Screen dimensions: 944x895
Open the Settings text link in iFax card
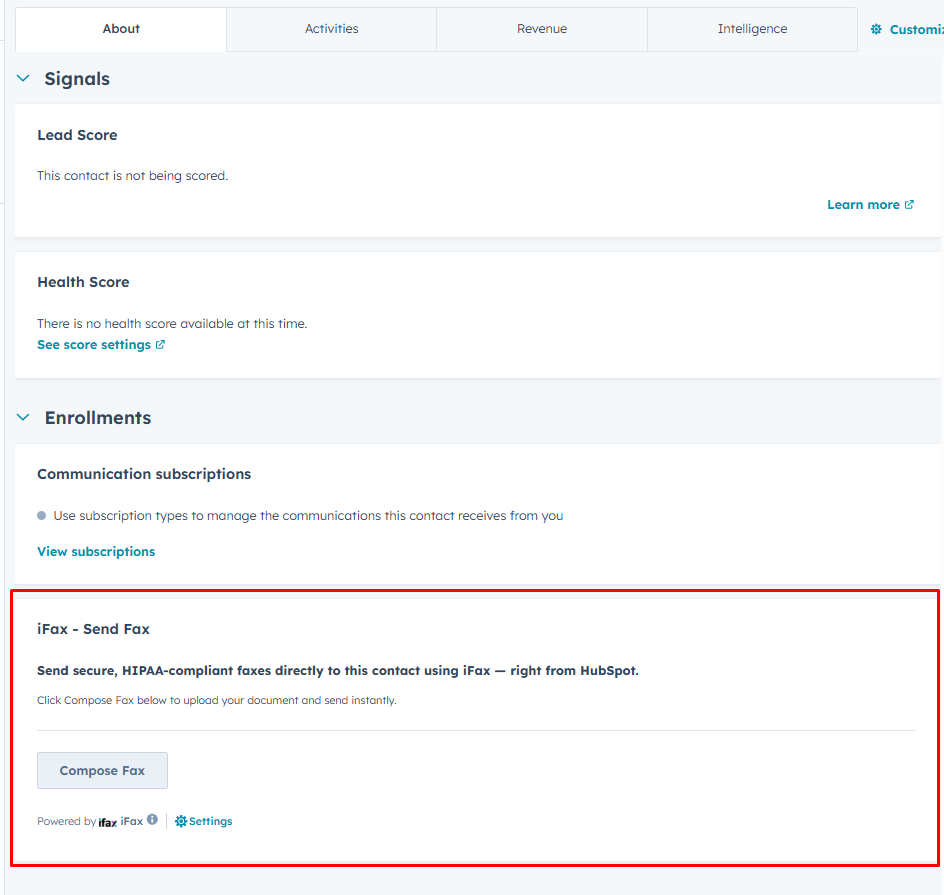coord(210,821)
